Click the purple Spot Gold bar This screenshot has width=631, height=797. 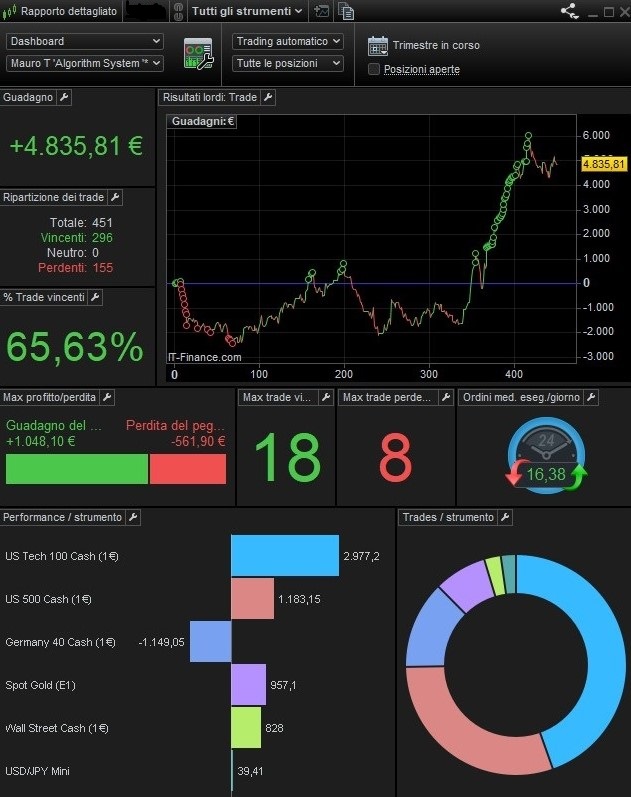coord(249,685)
